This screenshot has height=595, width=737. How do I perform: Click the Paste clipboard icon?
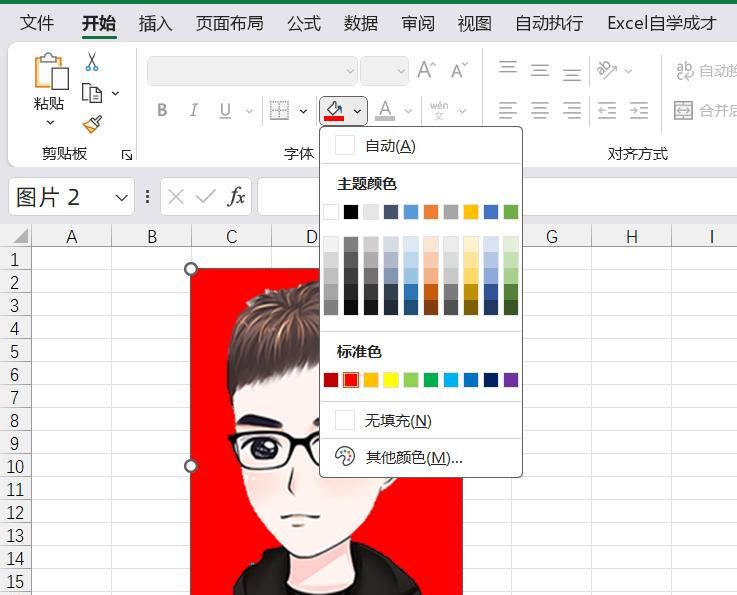pyautogui.click(x=49, y=74)
